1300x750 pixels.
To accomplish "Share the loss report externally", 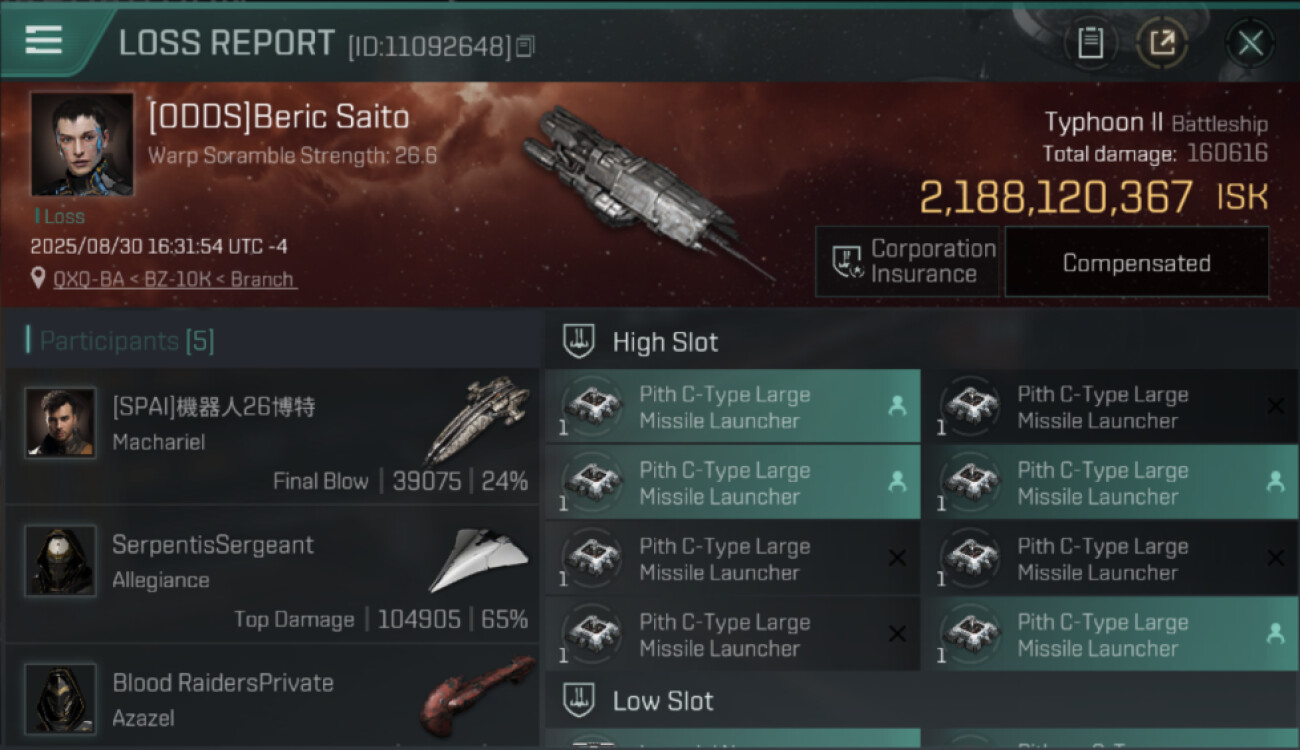I will tap(1163, 43).
